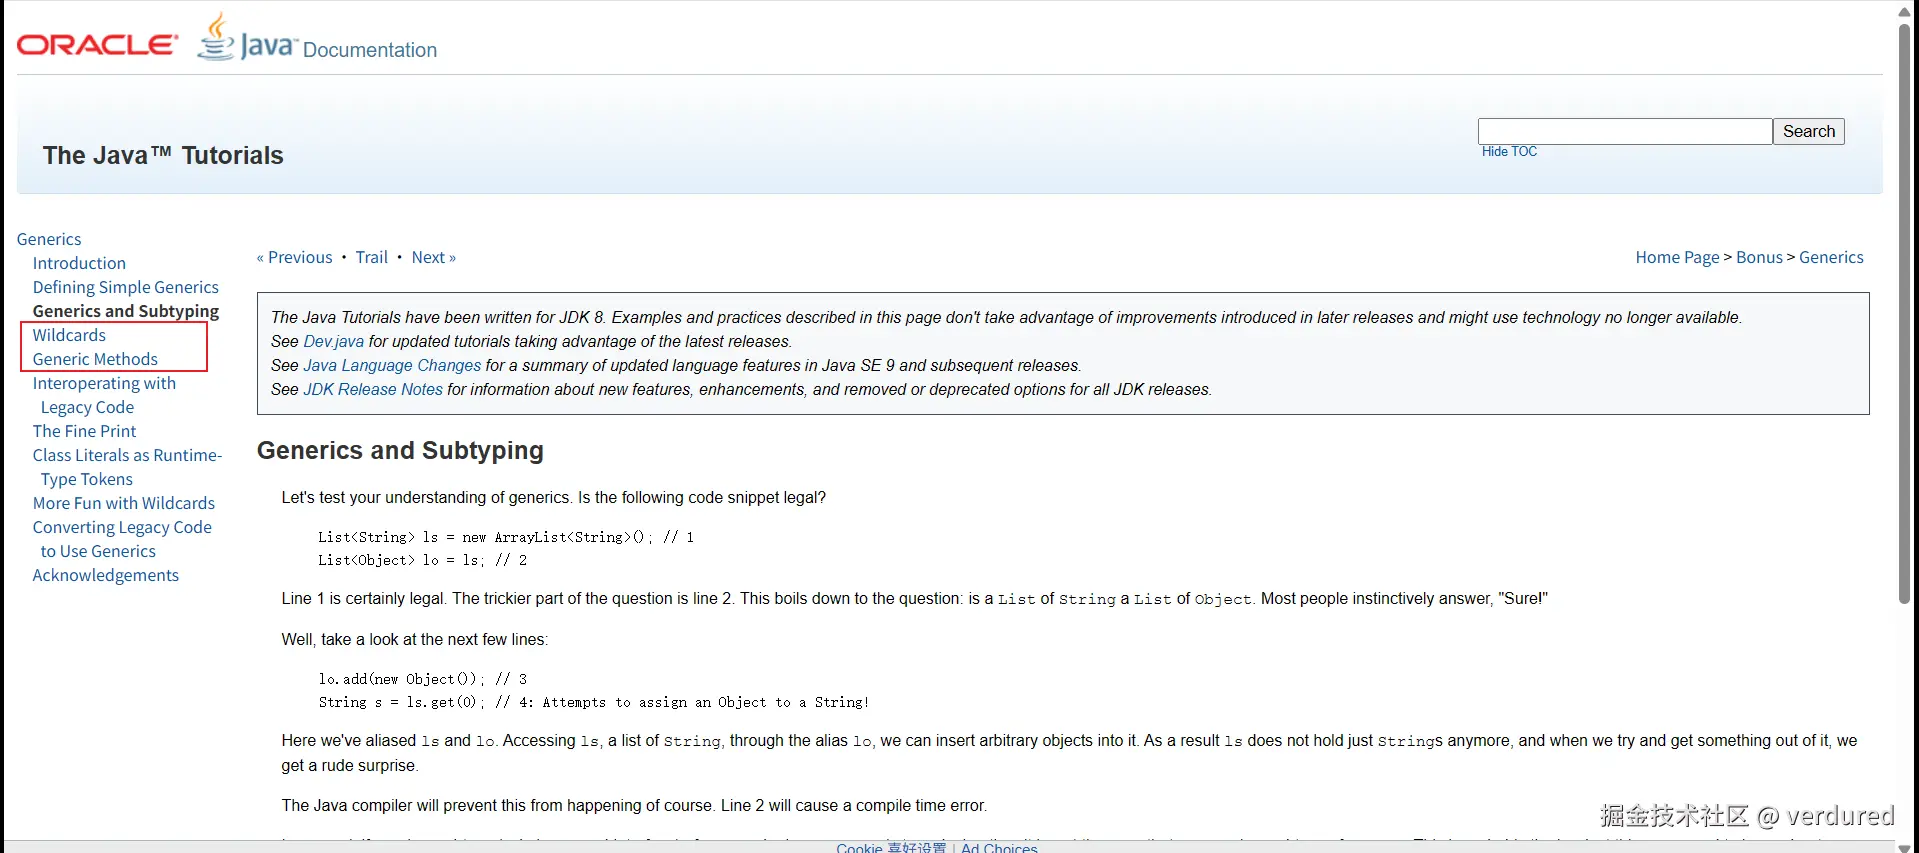The image size is (1919, 853).
Task: Open Wildcards in the sidebar
Action: coord(69,335)
